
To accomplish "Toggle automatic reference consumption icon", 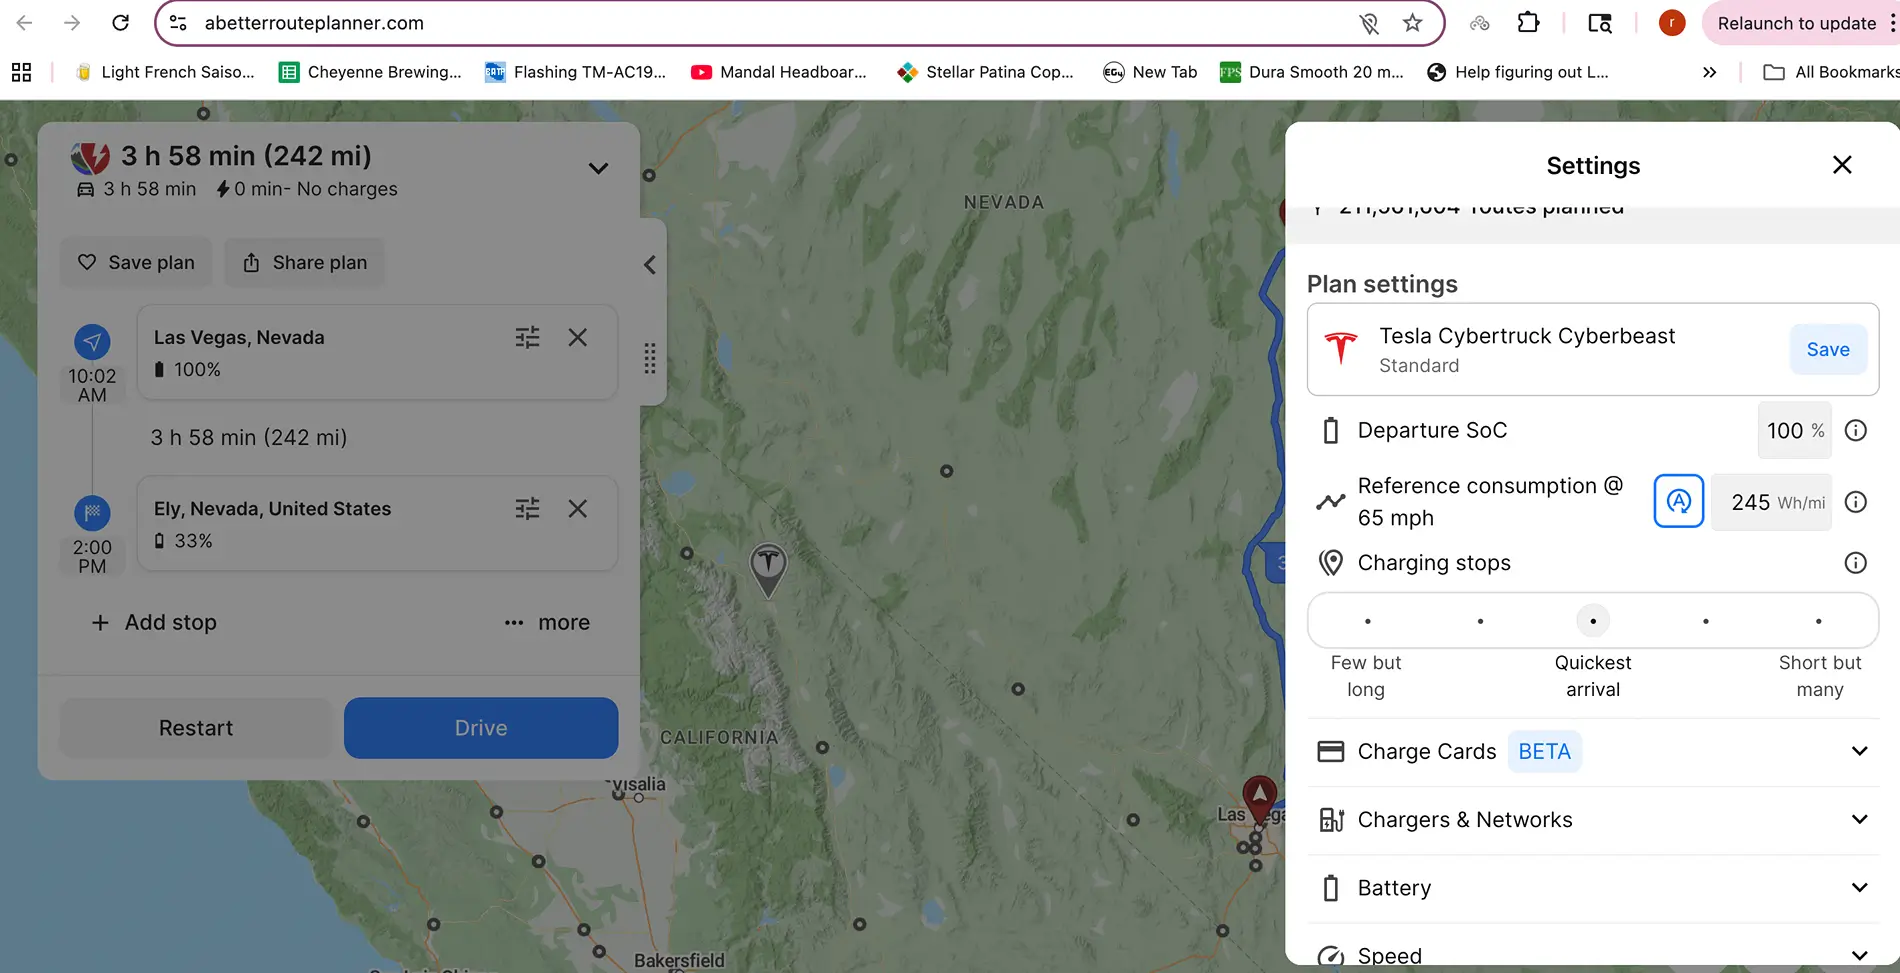I will pyautogui.click(x=1679, y=501).
